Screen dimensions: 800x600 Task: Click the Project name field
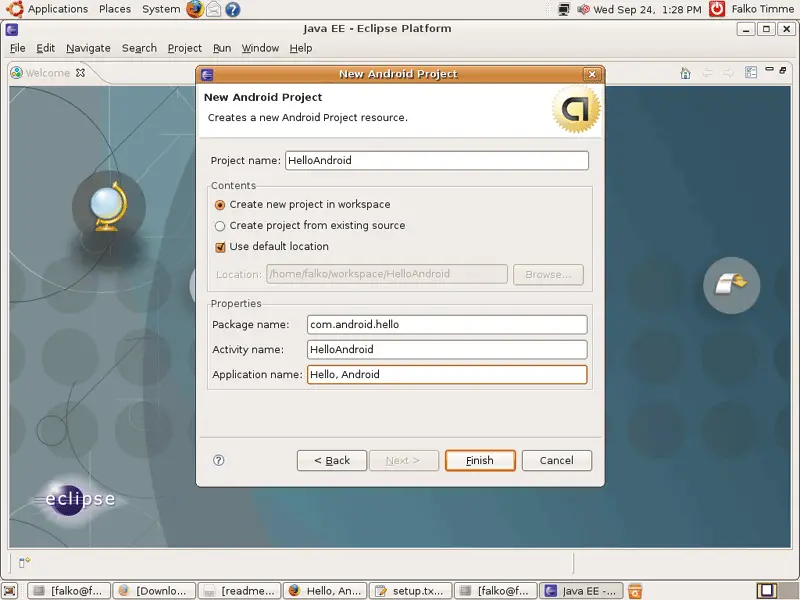click(437, 160)
